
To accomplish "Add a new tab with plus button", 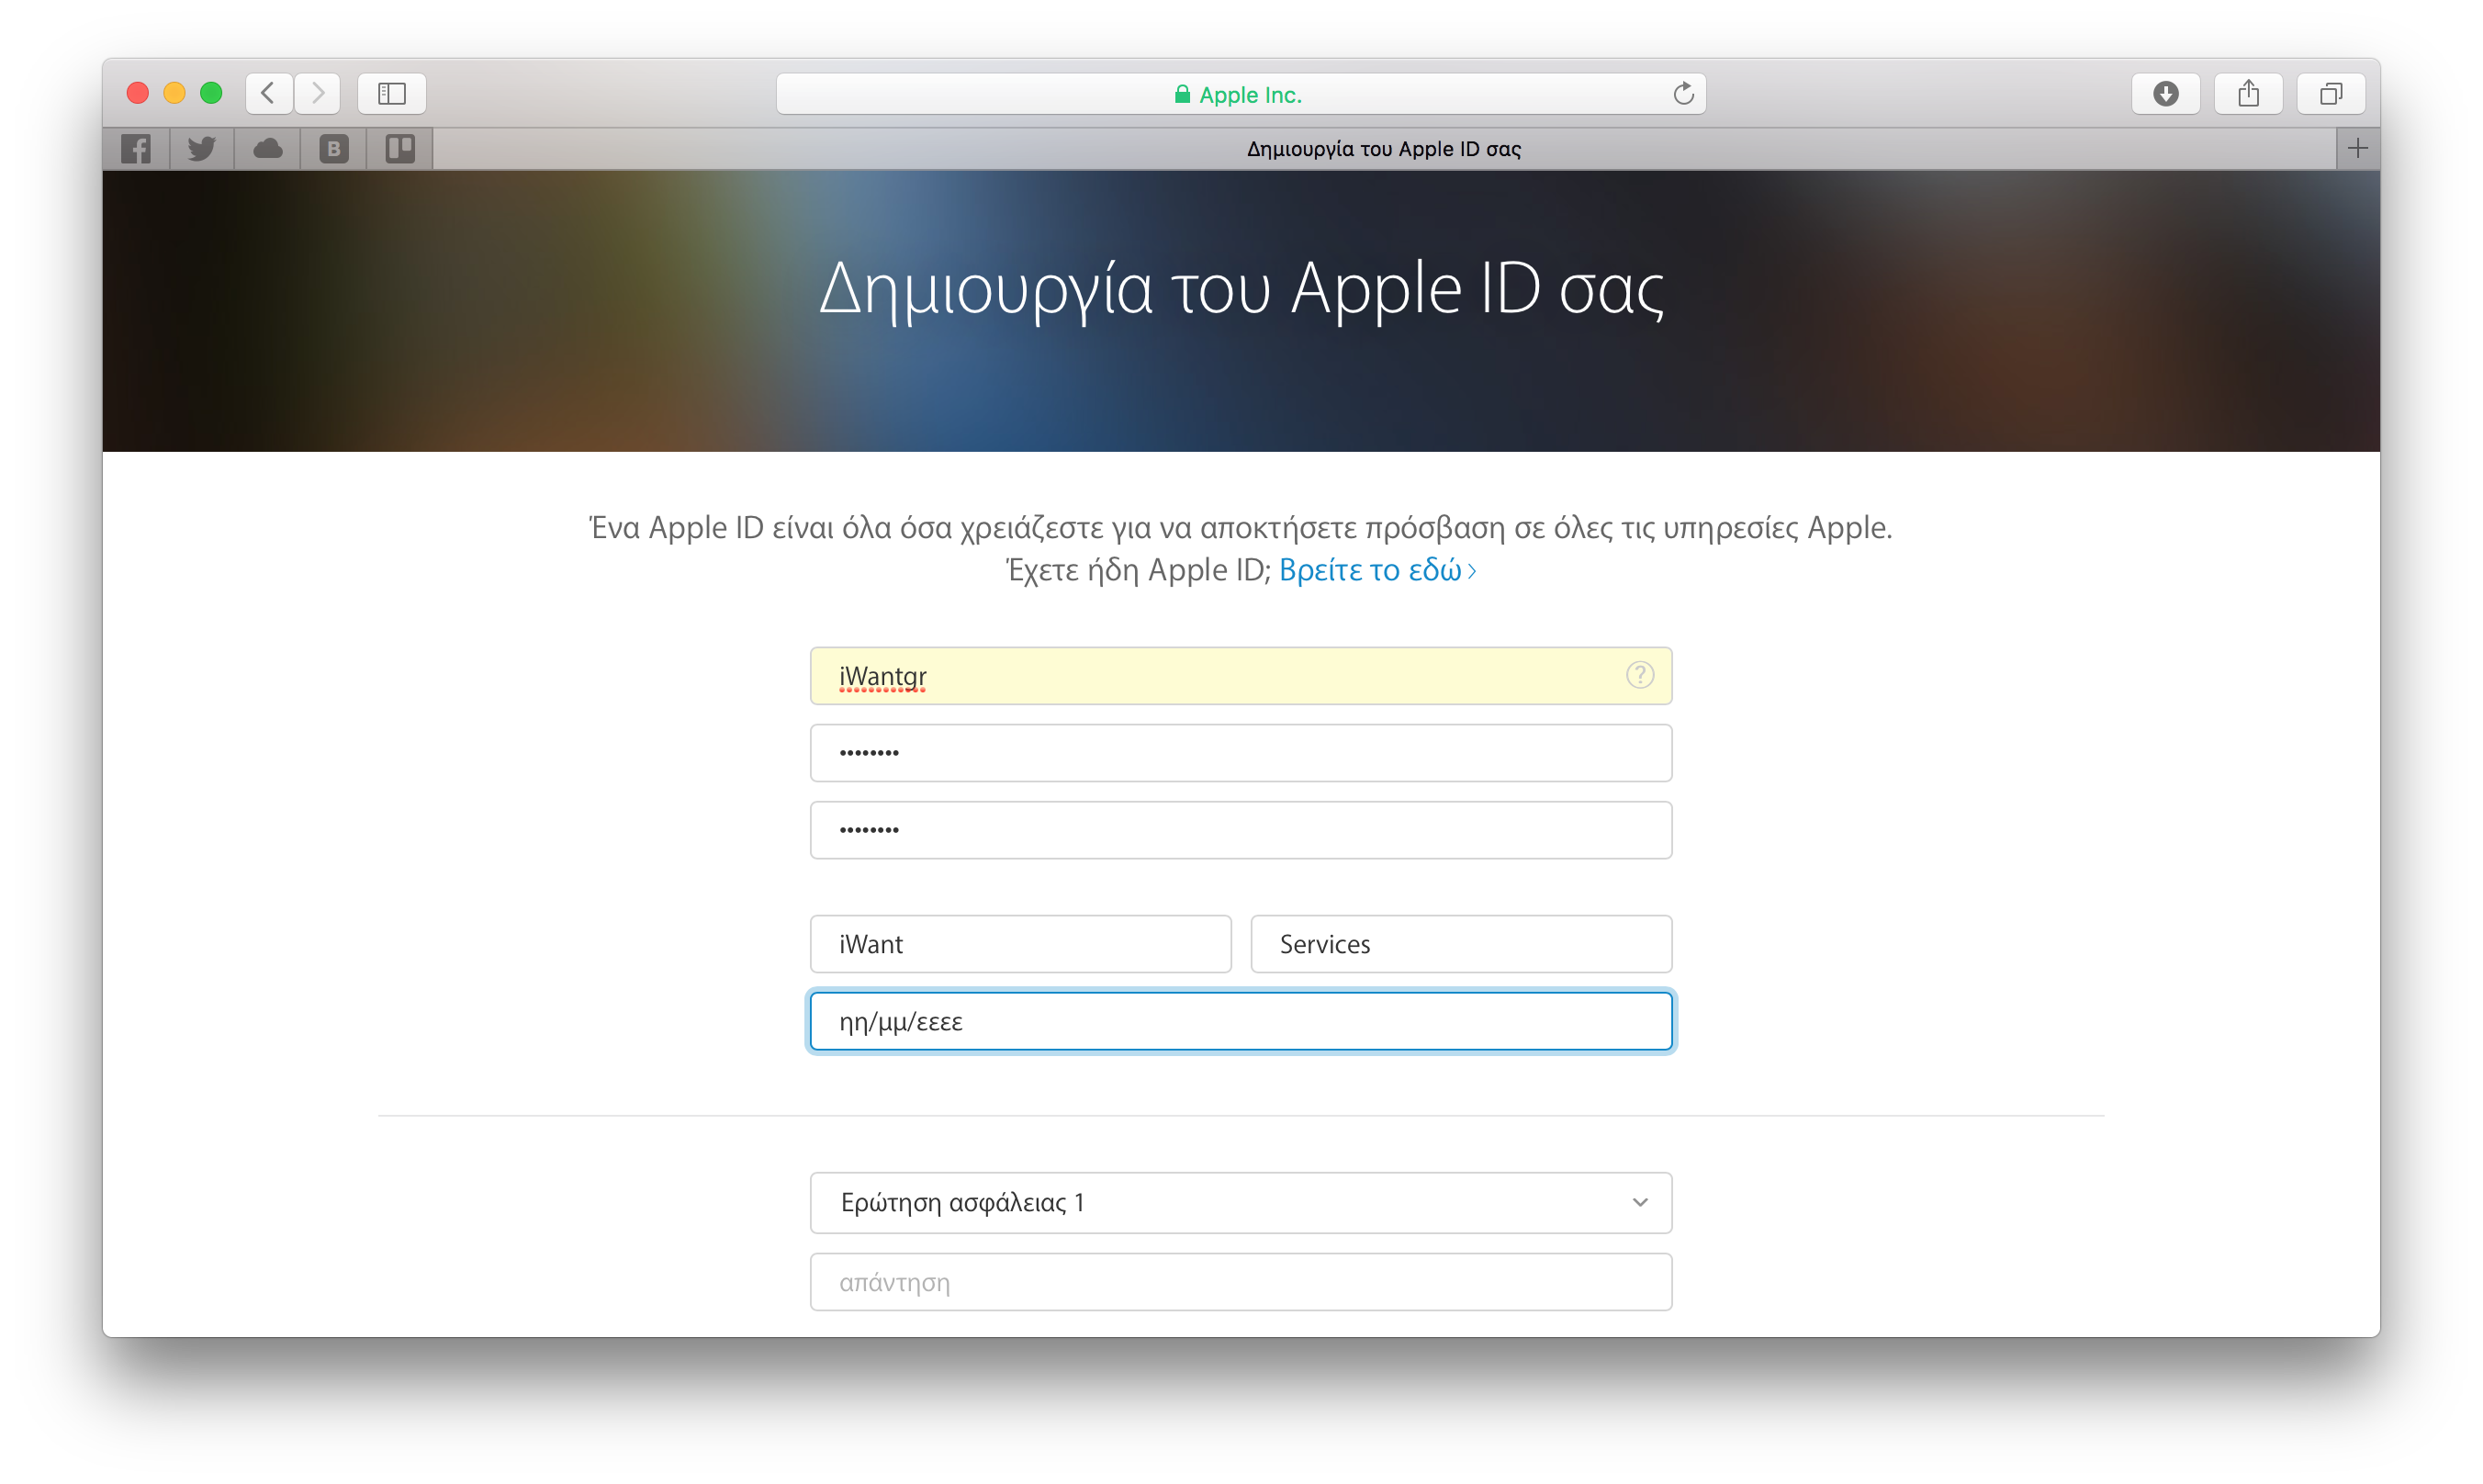I will click(2358, 149).
